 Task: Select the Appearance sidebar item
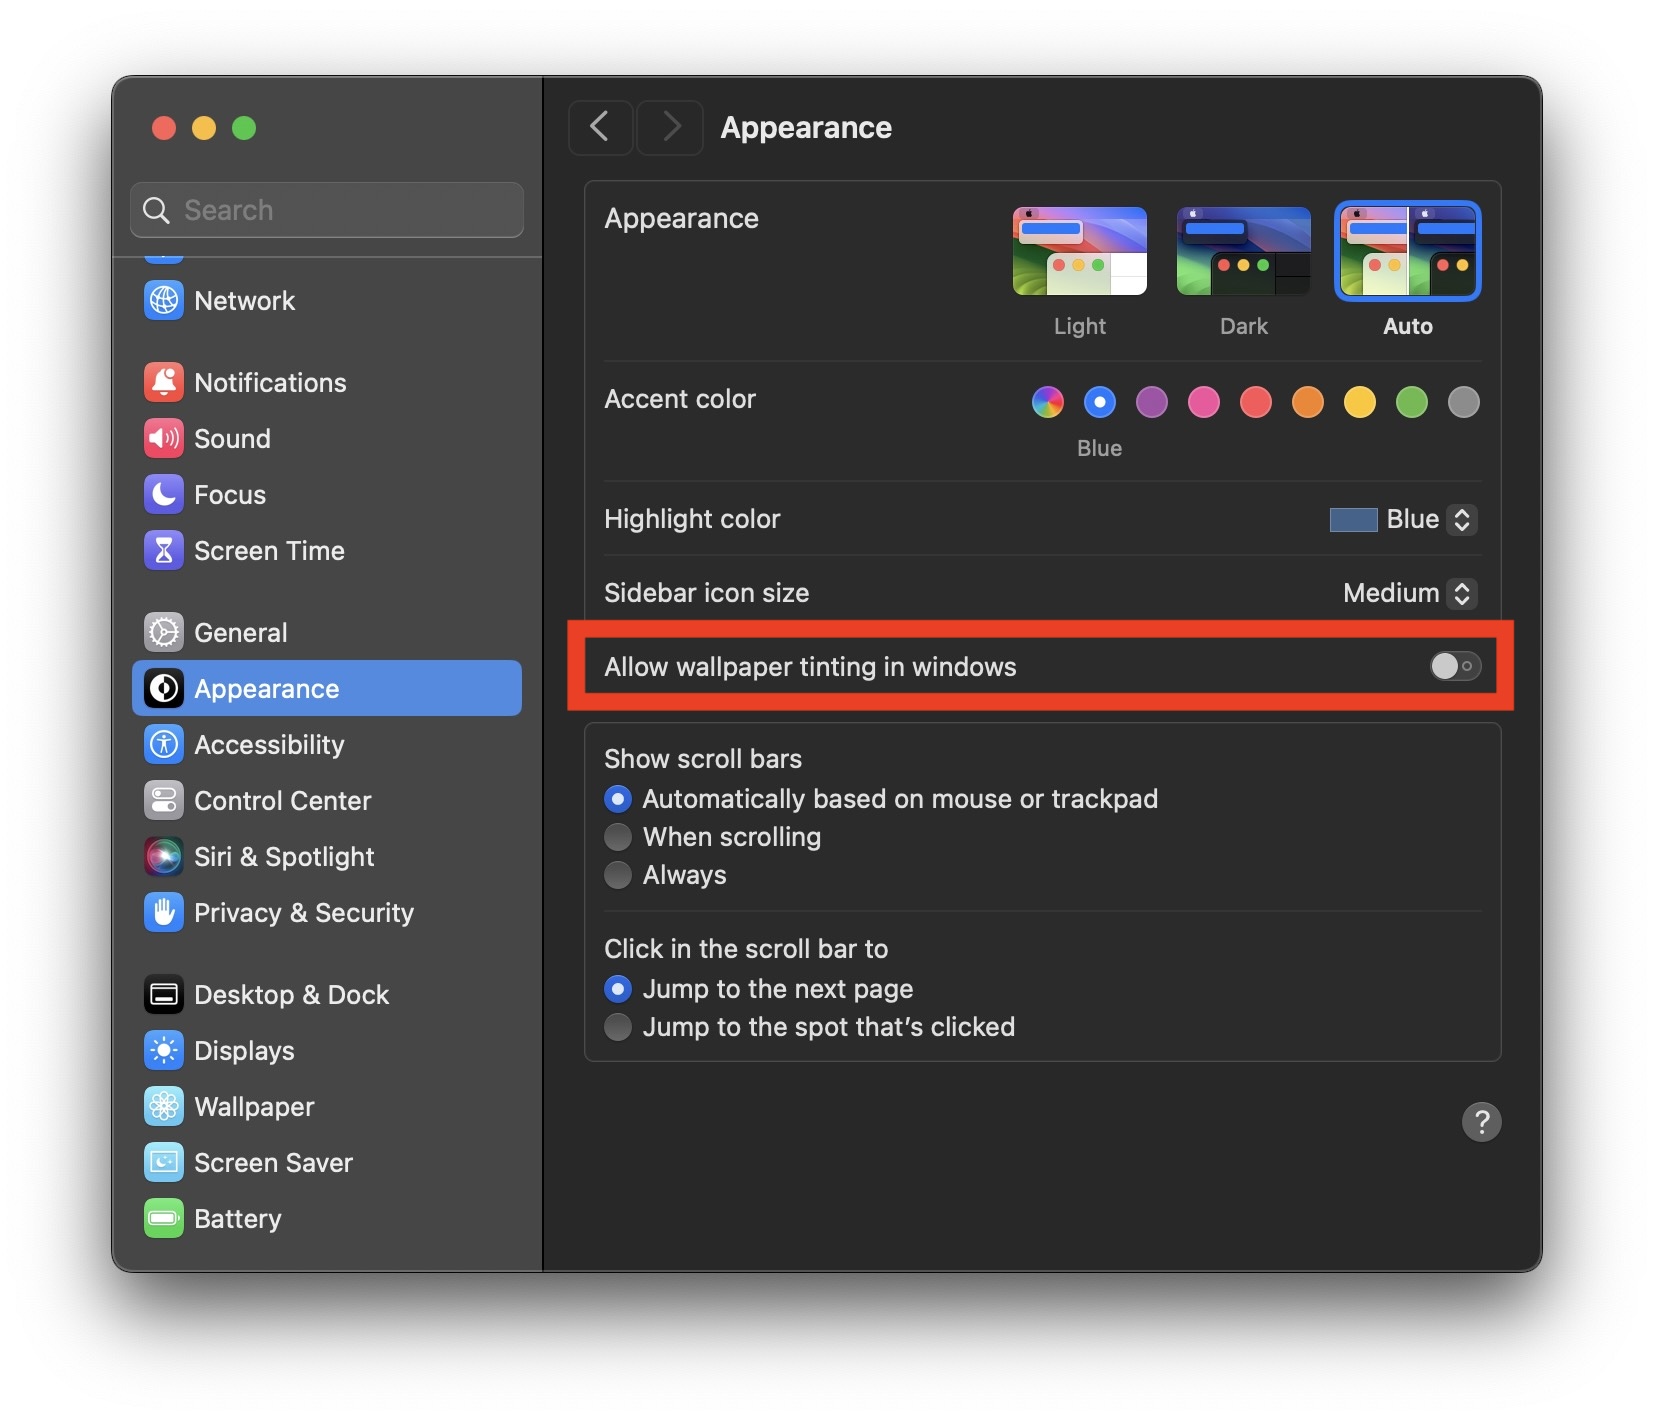pos(265,688)
